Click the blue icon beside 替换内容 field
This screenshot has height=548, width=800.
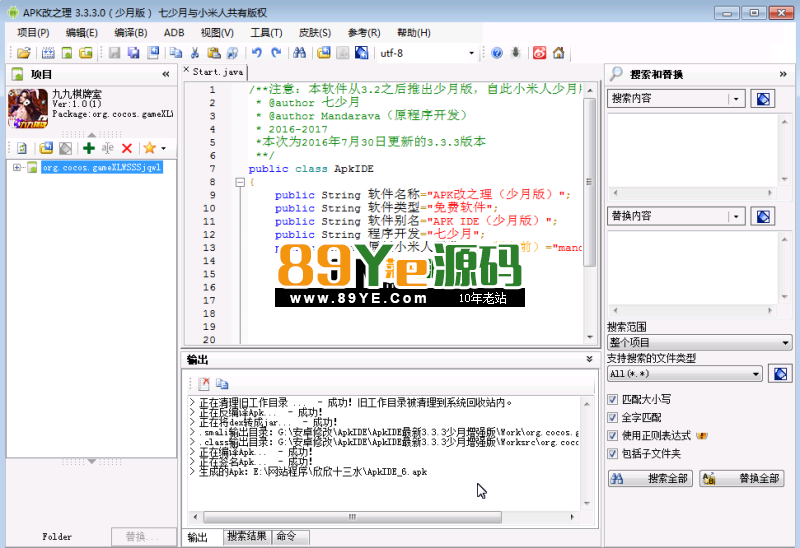[x=763, y=216]
